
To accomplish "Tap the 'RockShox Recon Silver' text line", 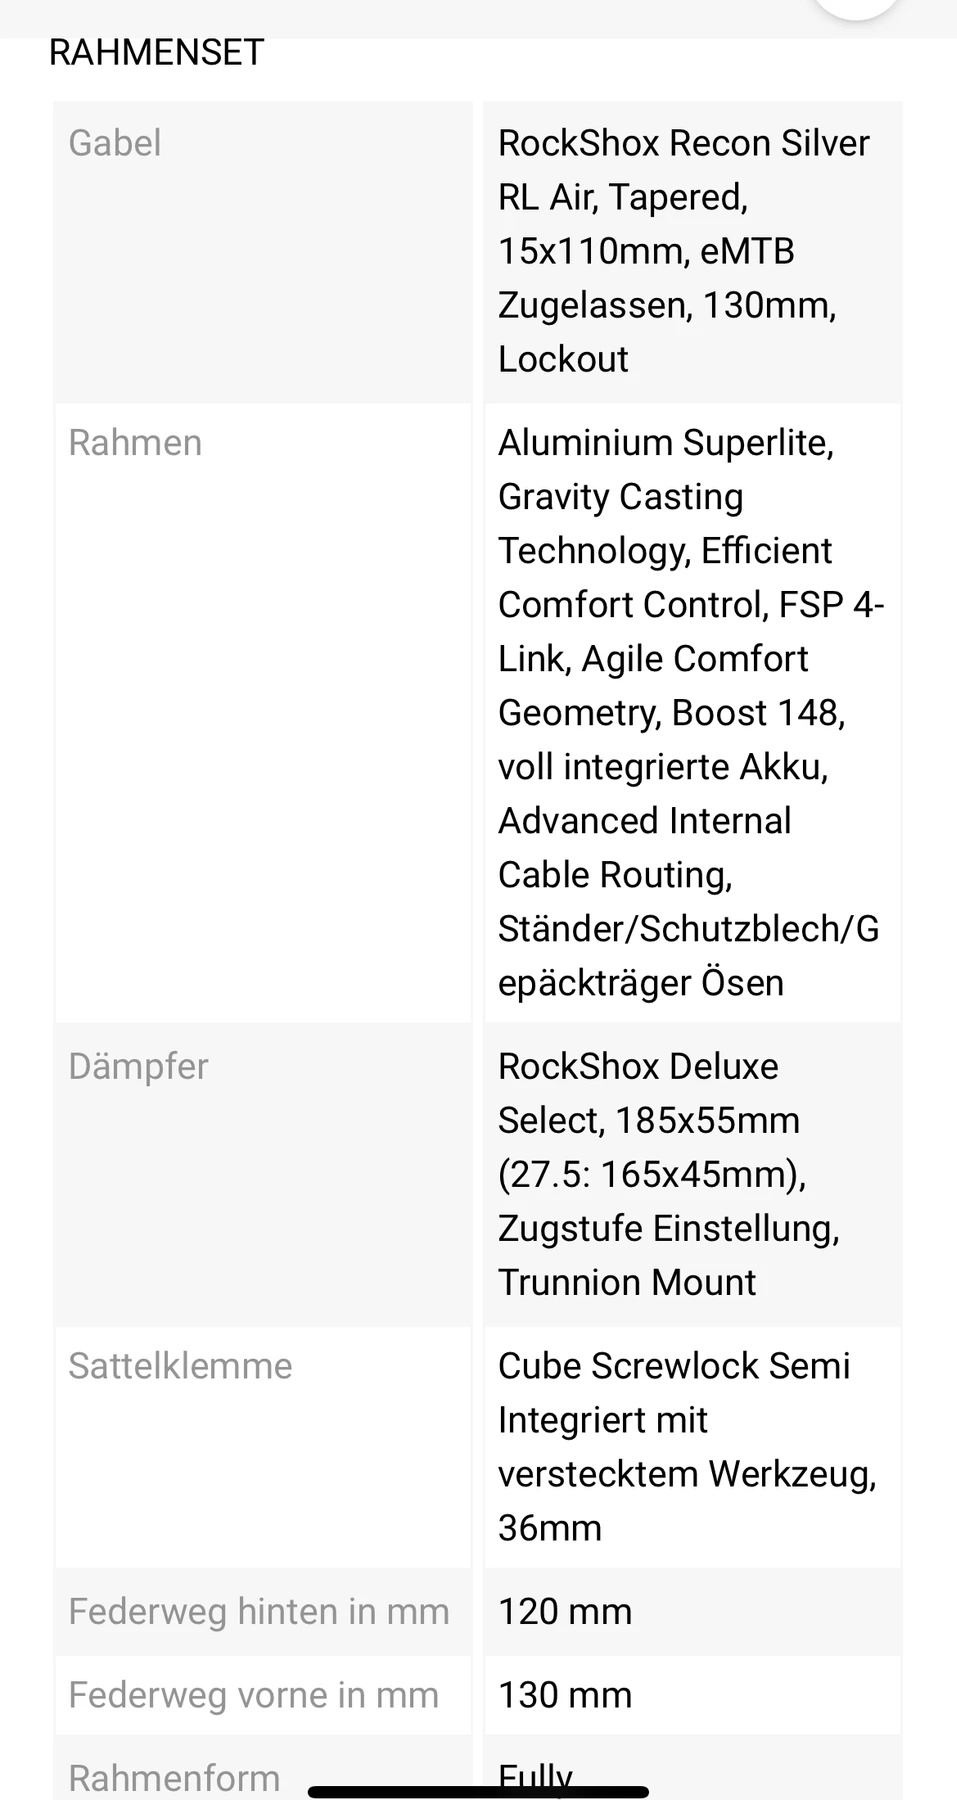I will point(683,143).
